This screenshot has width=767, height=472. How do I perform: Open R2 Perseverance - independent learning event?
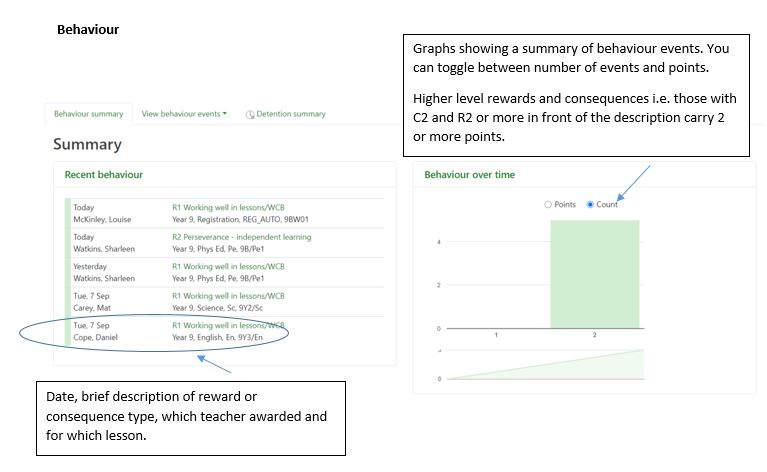(x=242, y=237)
